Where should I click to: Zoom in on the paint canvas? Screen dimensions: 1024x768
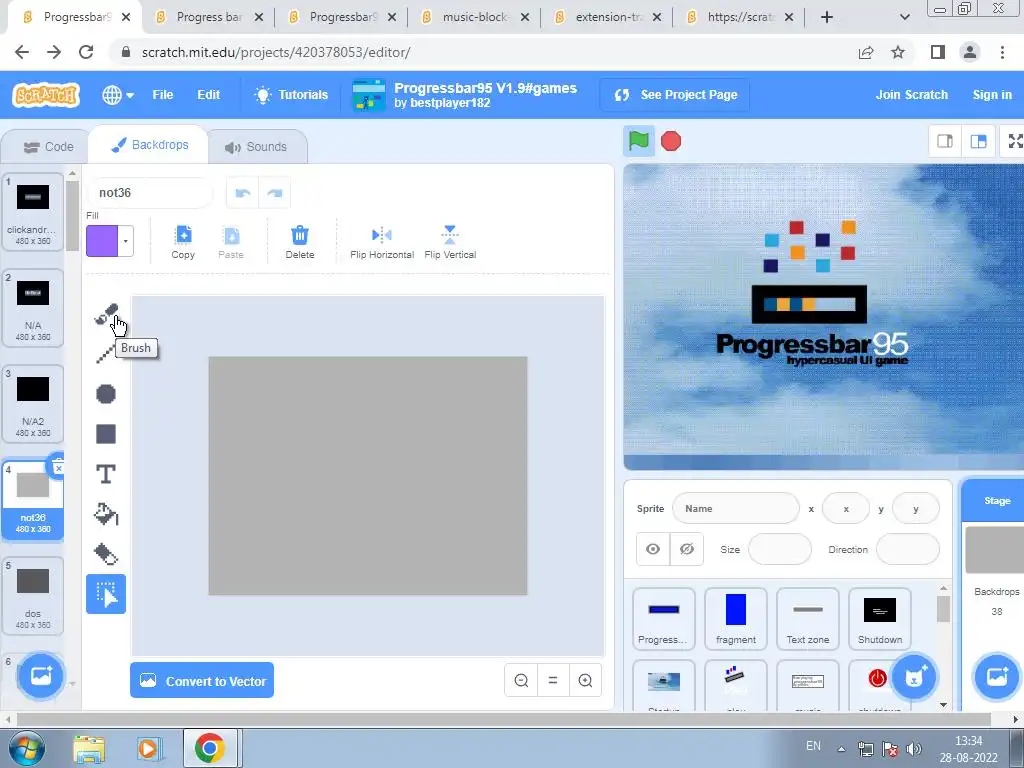[585, 680]
